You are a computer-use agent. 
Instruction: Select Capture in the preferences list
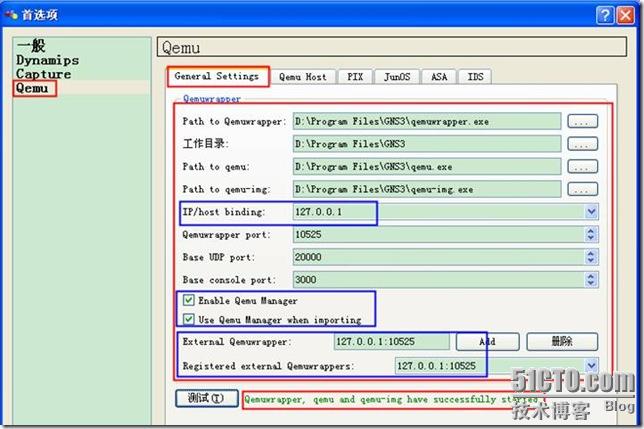tap(44, 74)
